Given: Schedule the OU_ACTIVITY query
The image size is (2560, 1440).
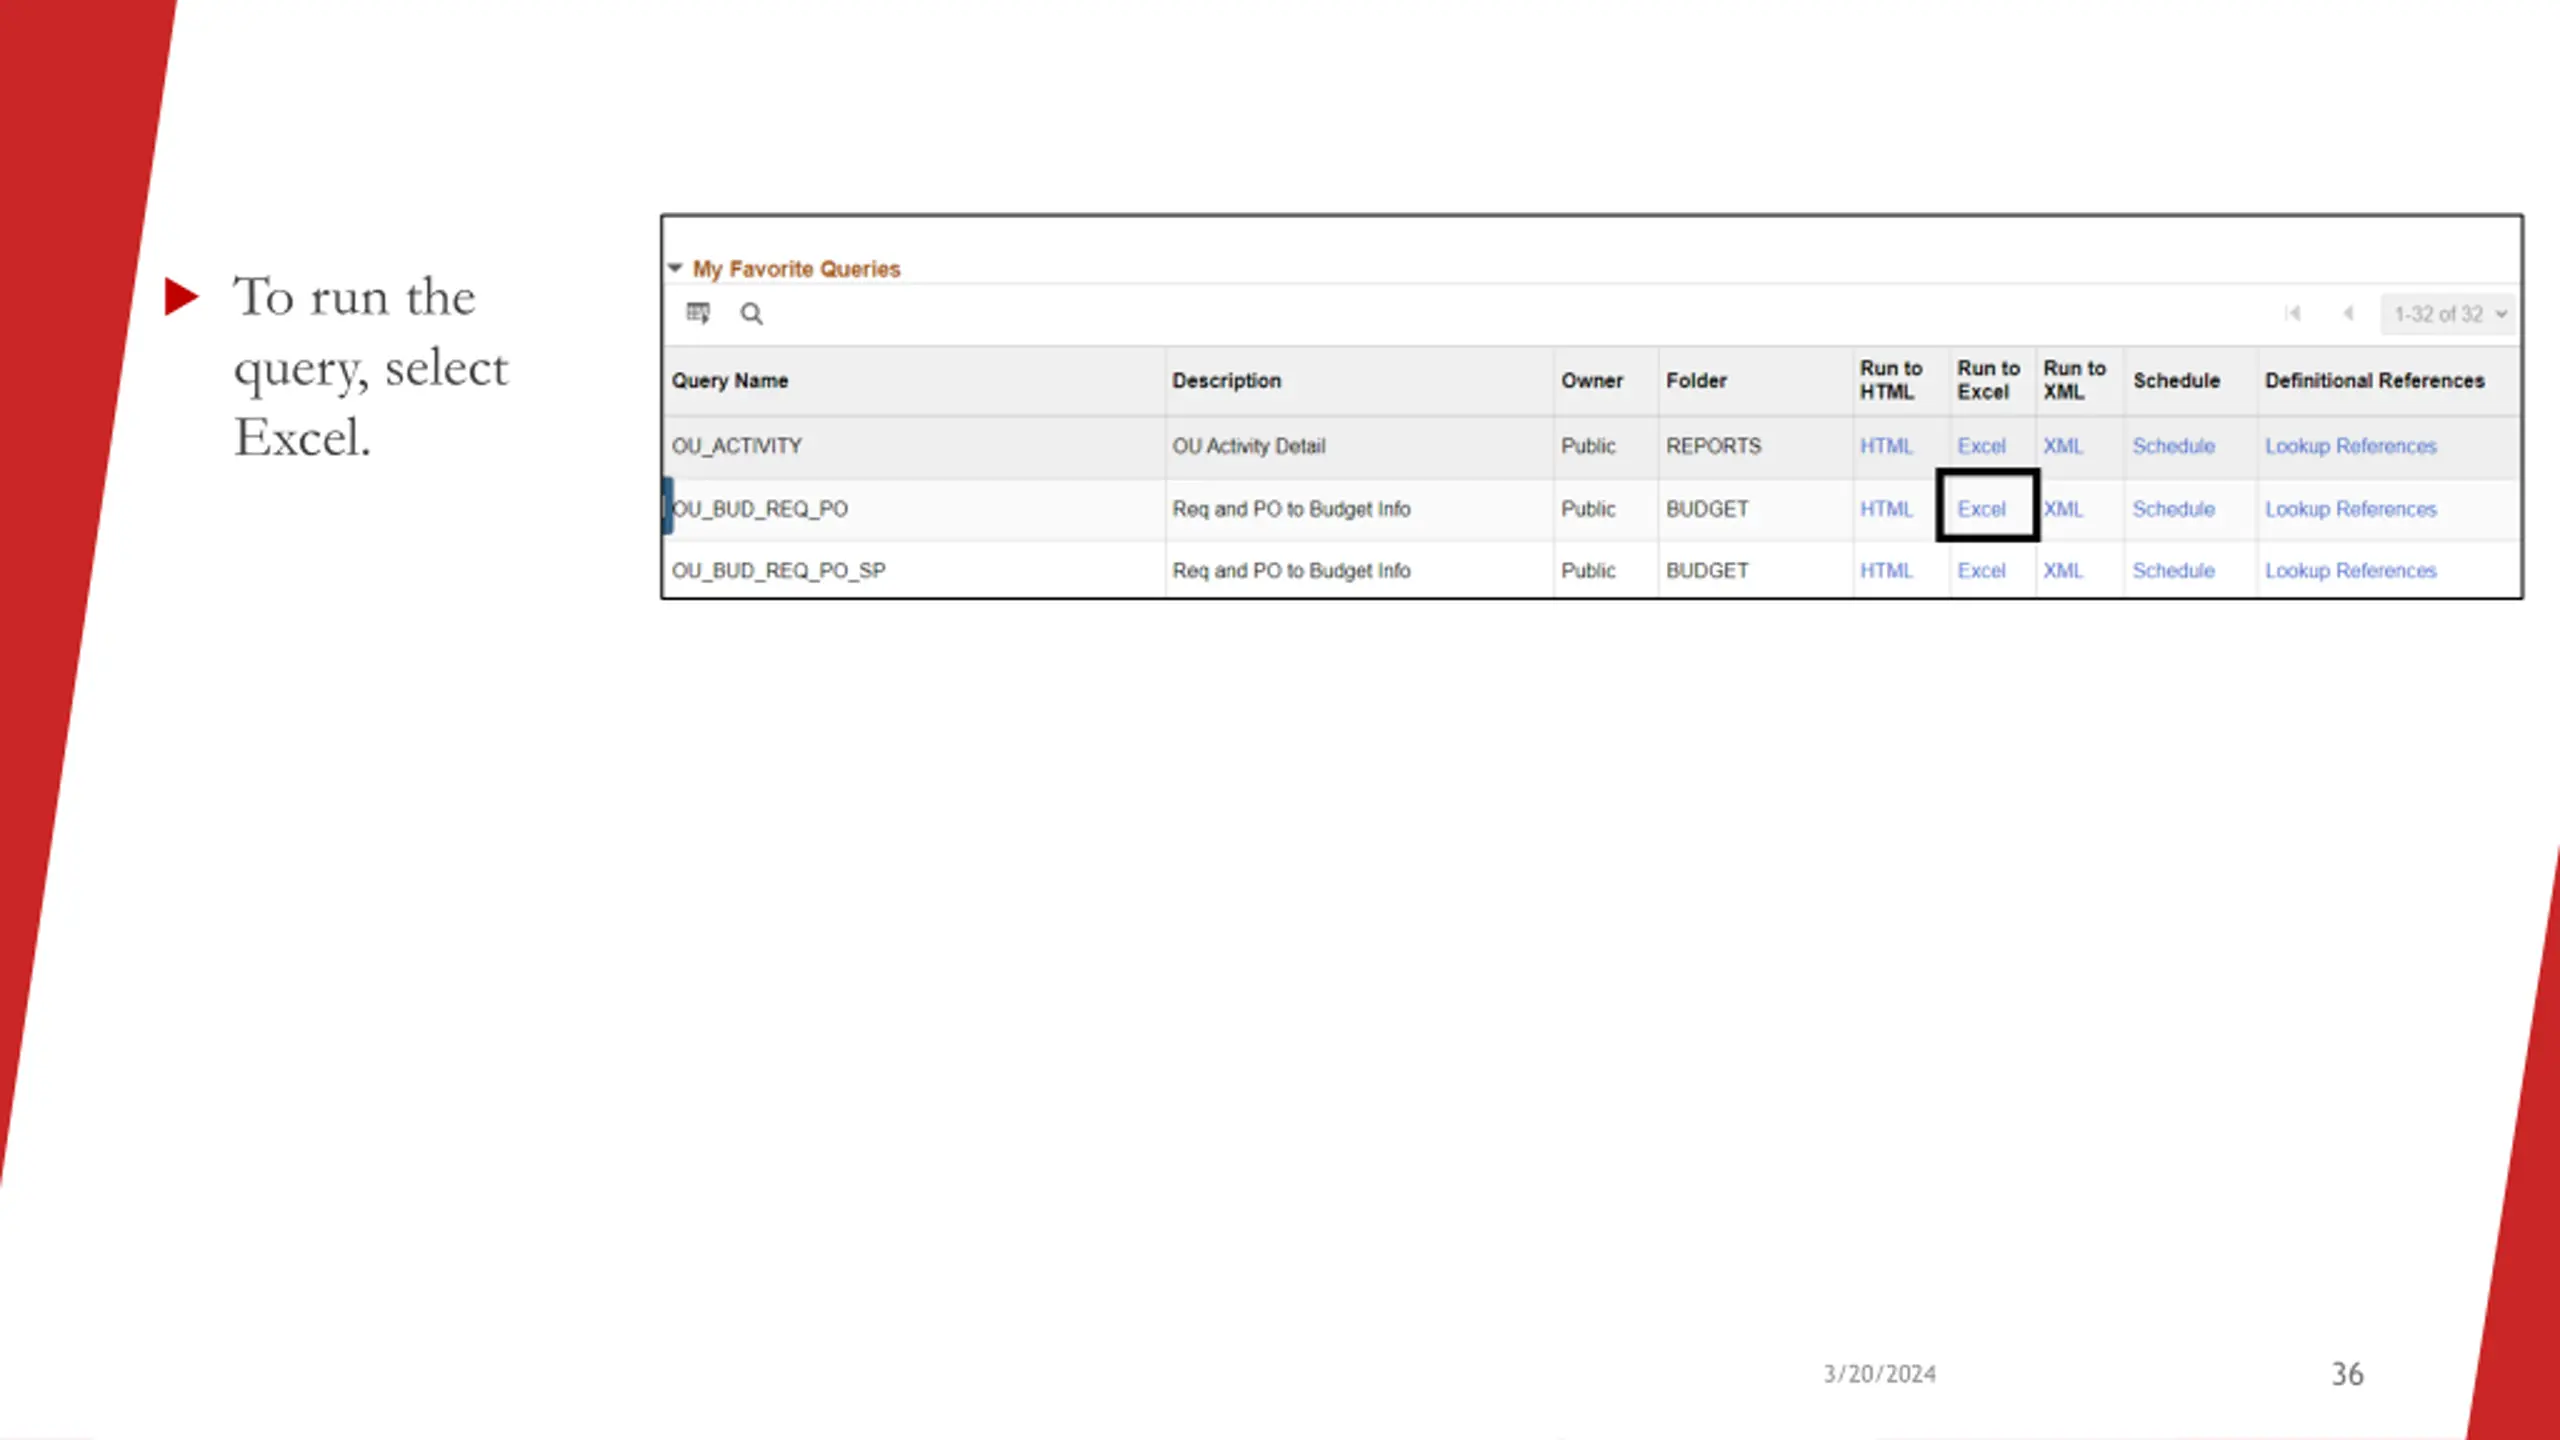Looking at the screenshot, I should 2173,446.
